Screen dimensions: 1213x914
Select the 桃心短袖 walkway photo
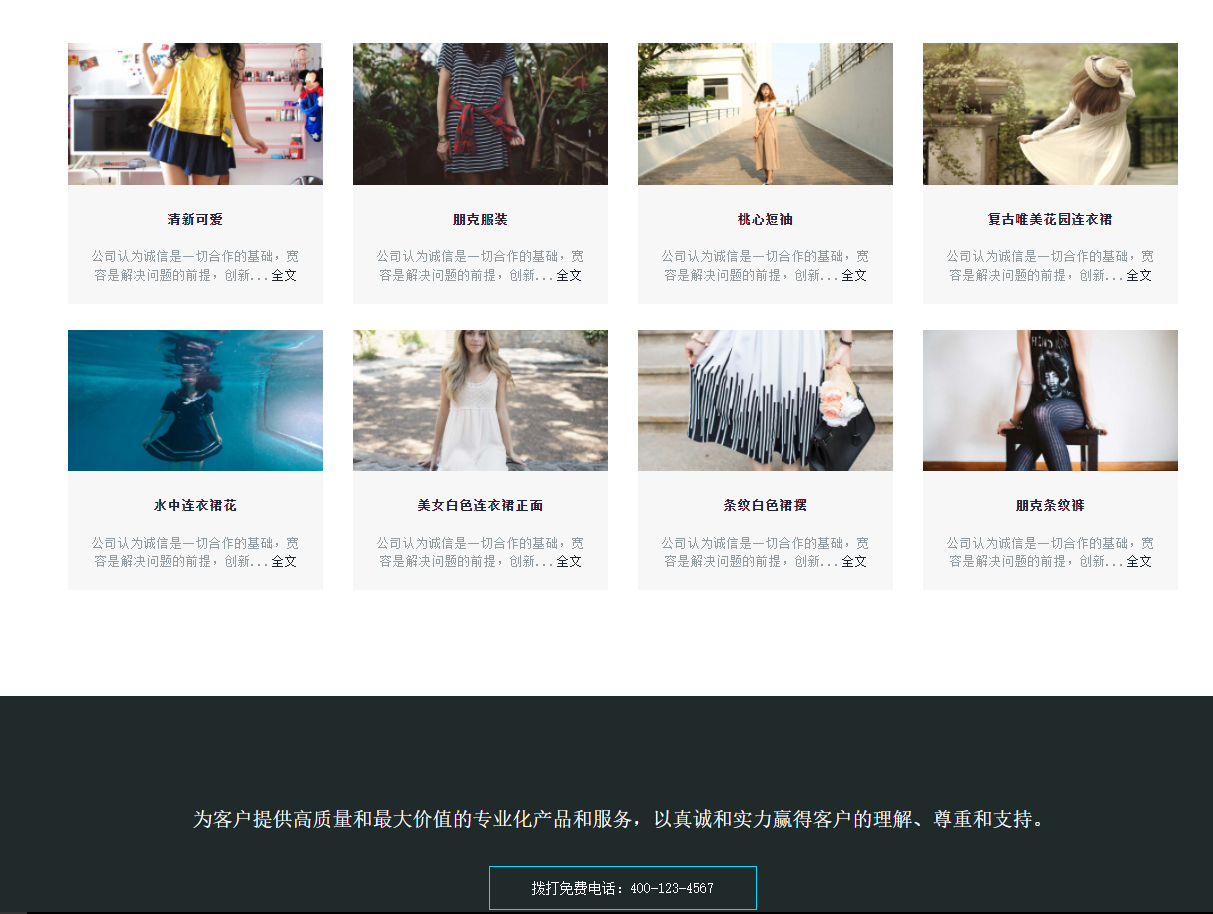pyautogui.click(x=765, y=114)
